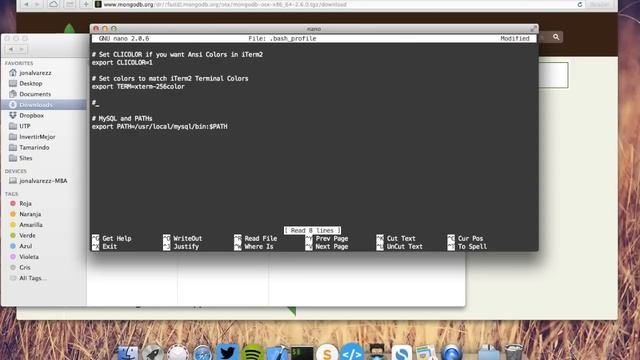The image size is (640, 360).
Task: Click the 'Set CLICOLOR' comment line
Action: pyautogui.click(x=177, y=54)
